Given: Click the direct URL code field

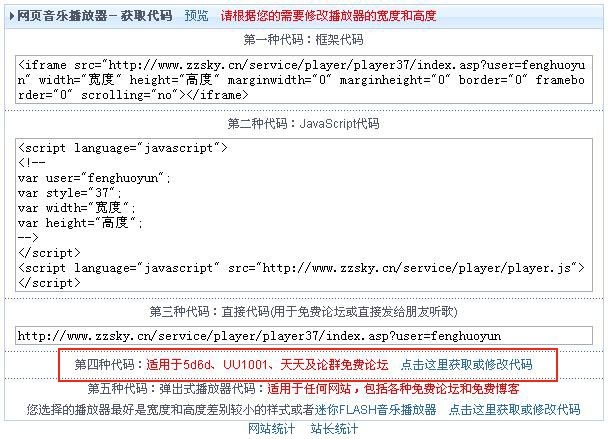Looking at the screenshot, I should click(304, 336).
